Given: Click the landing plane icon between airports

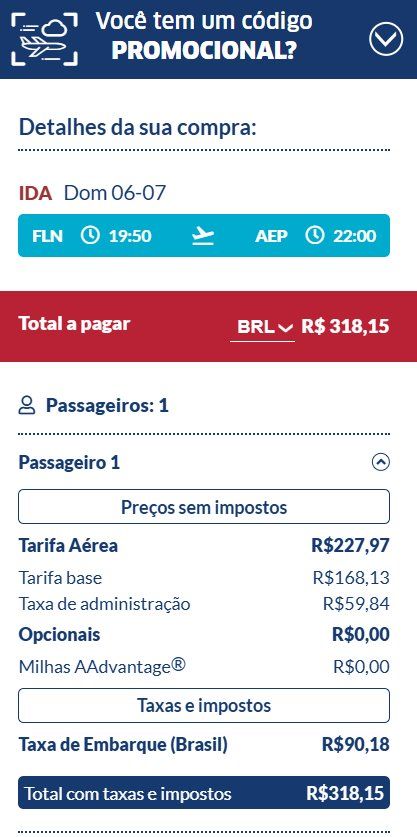Looking at the screenshot, I should 203,235.
